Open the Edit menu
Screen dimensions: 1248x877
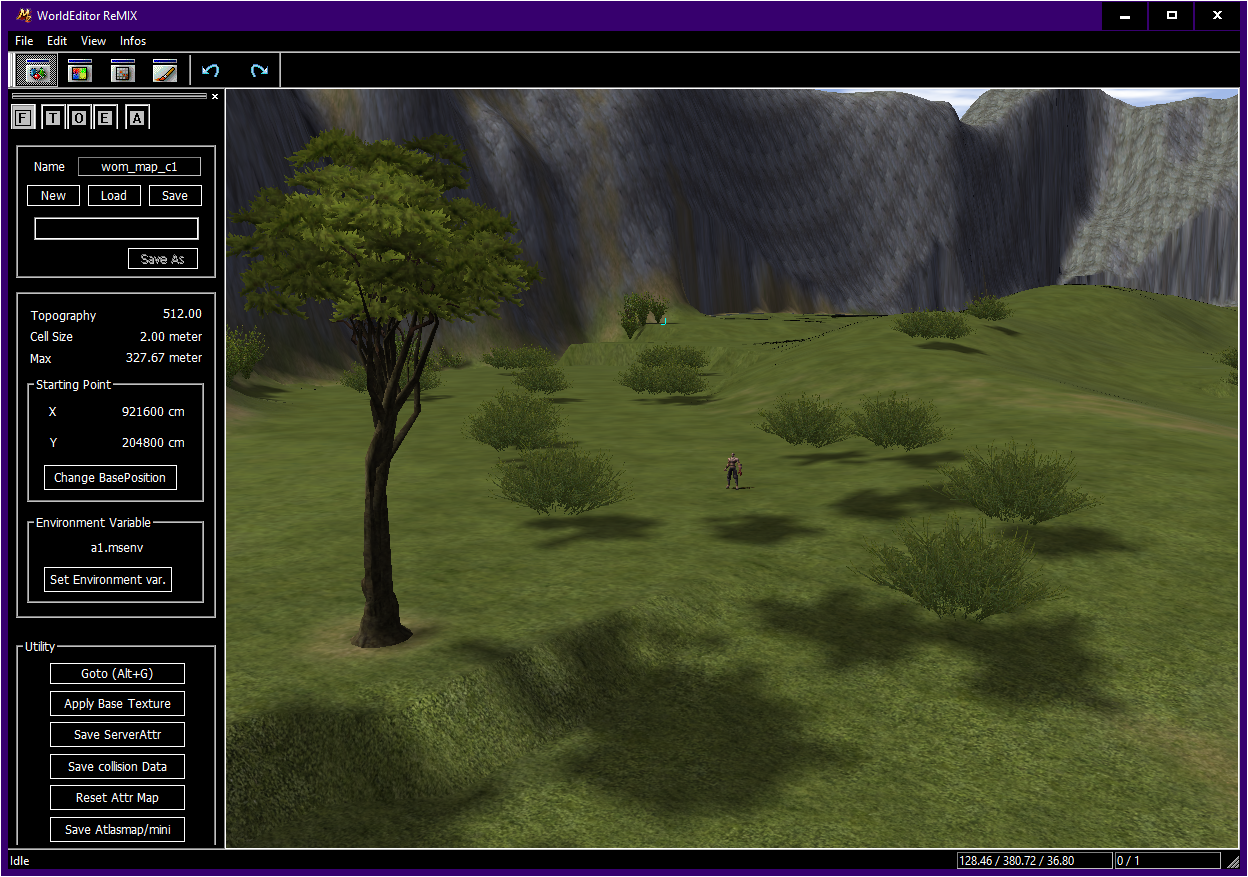(57, 41)
